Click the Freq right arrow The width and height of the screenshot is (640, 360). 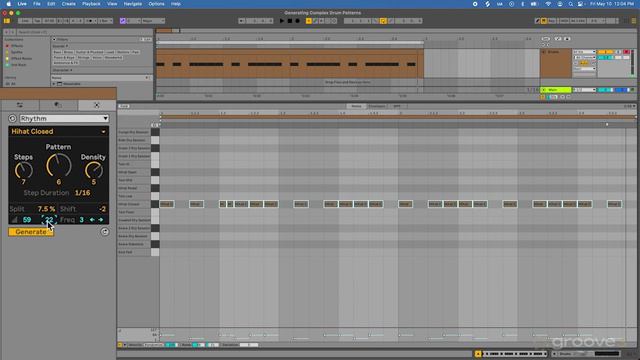pos(101,220)
